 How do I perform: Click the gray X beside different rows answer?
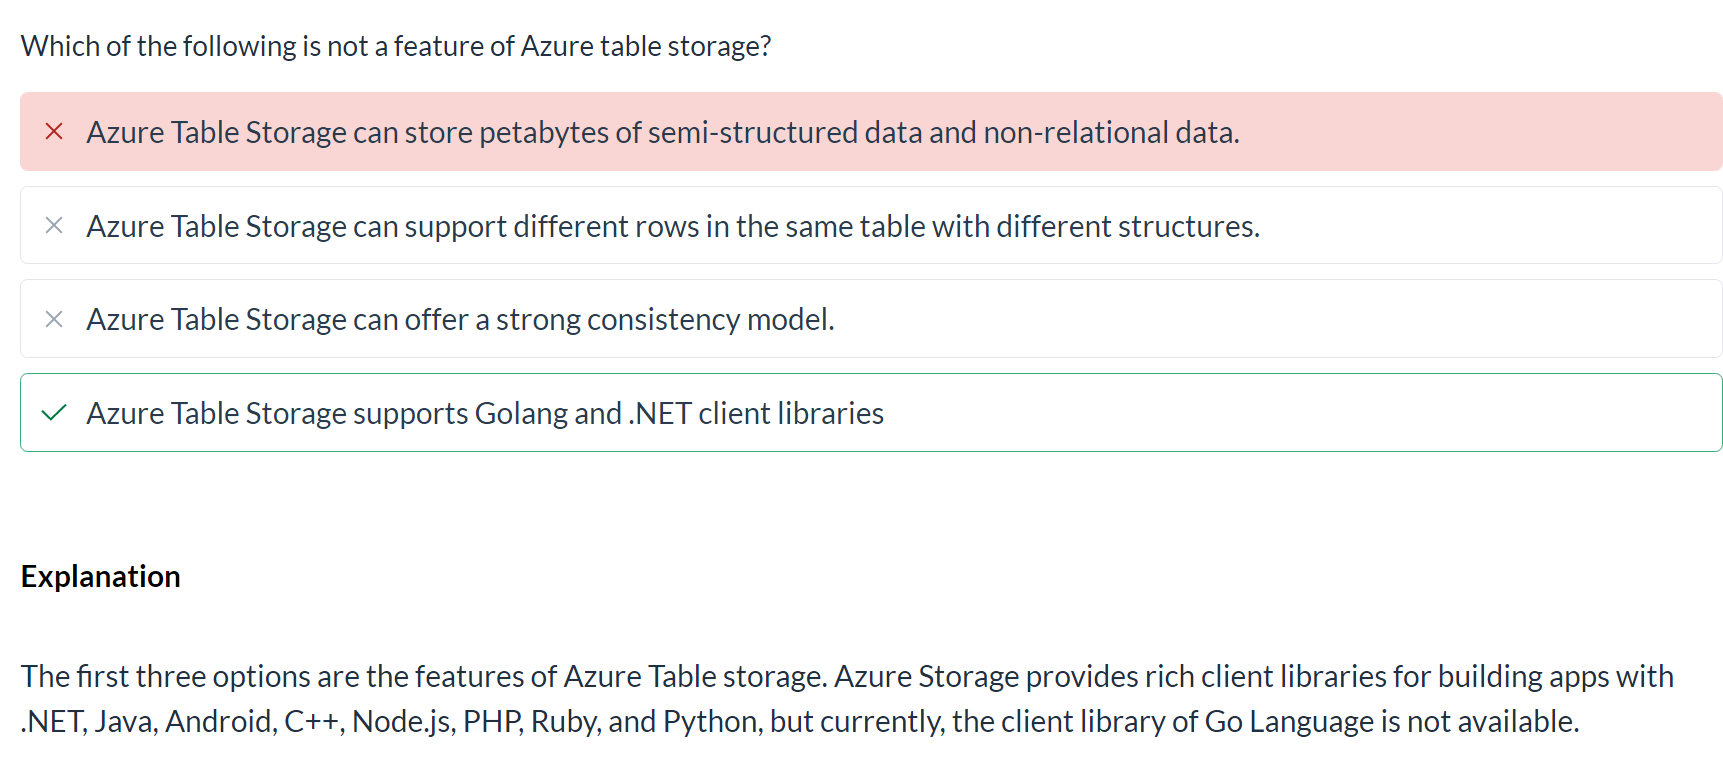54,225
